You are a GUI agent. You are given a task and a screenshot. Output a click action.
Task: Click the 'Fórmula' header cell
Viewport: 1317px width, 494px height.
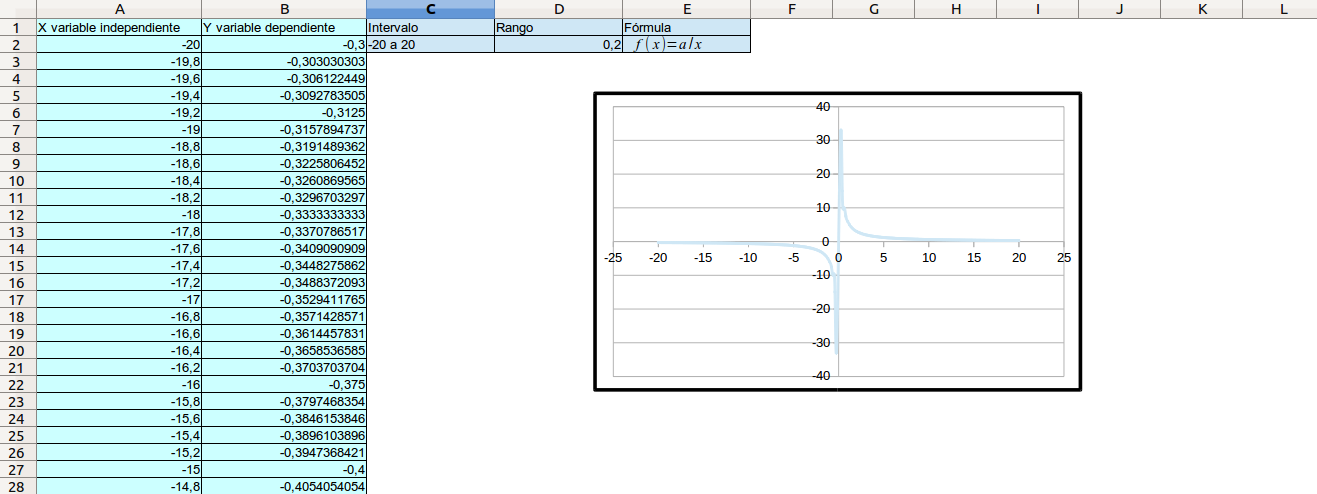point(686,27)
